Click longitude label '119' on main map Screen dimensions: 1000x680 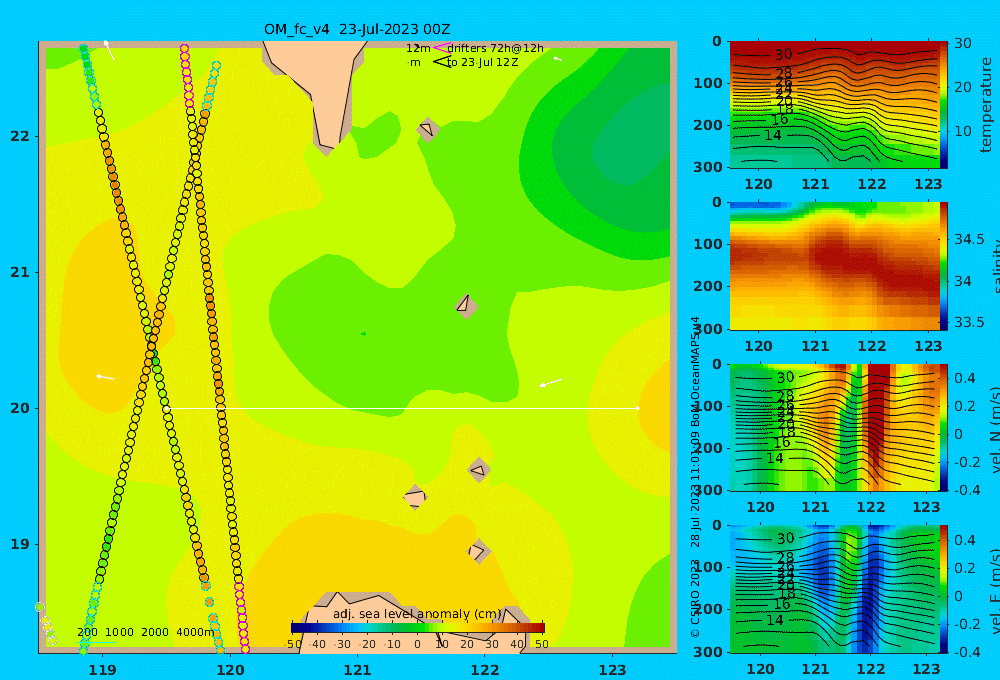tap(103, 670)
